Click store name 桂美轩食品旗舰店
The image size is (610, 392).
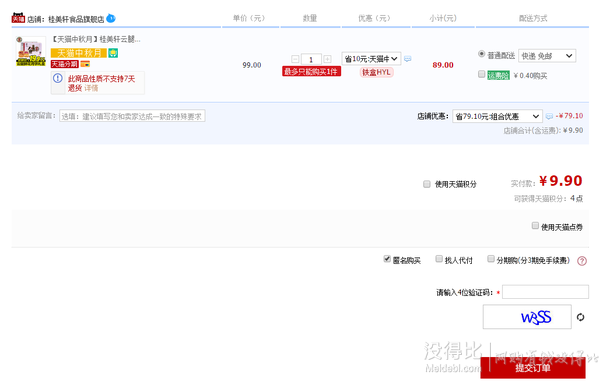pyautogui.click(x=76, y=19)
